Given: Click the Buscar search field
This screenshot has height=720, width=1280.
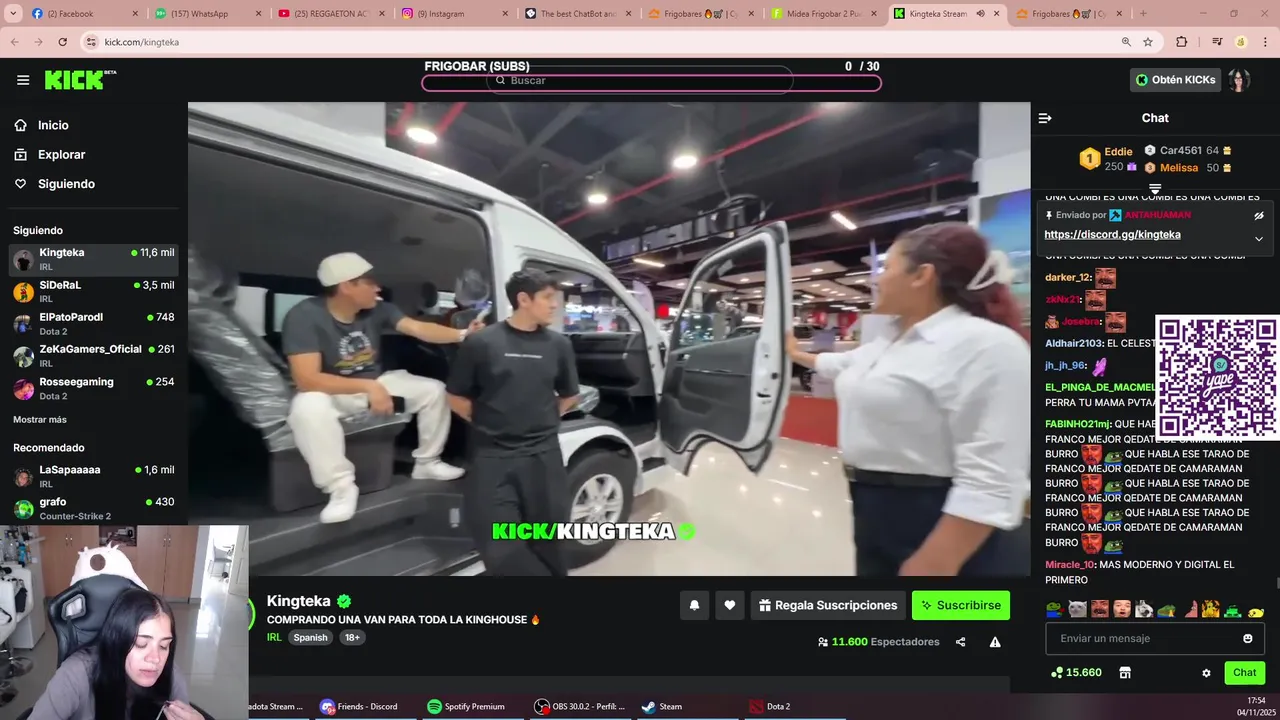Looking at the screenshot, I should point(640,81).
